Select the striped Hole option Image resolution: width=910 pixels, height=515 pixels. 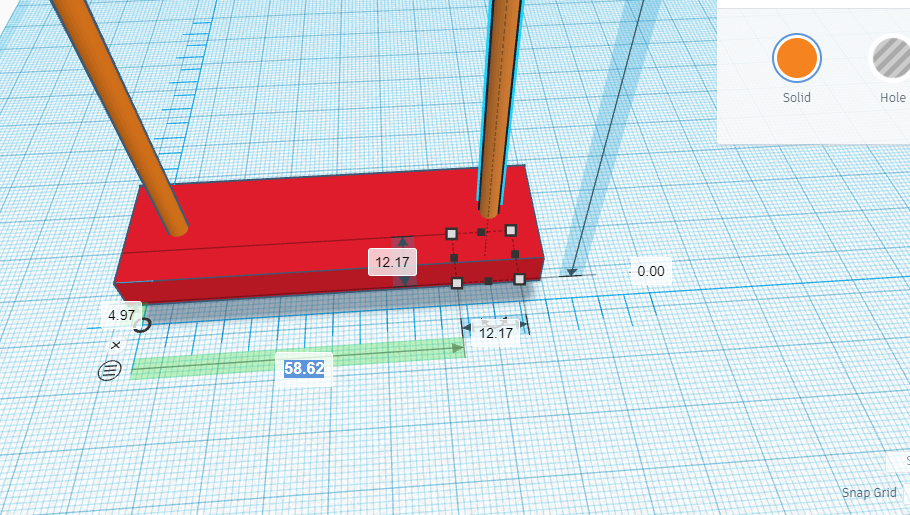coord(892,57)
